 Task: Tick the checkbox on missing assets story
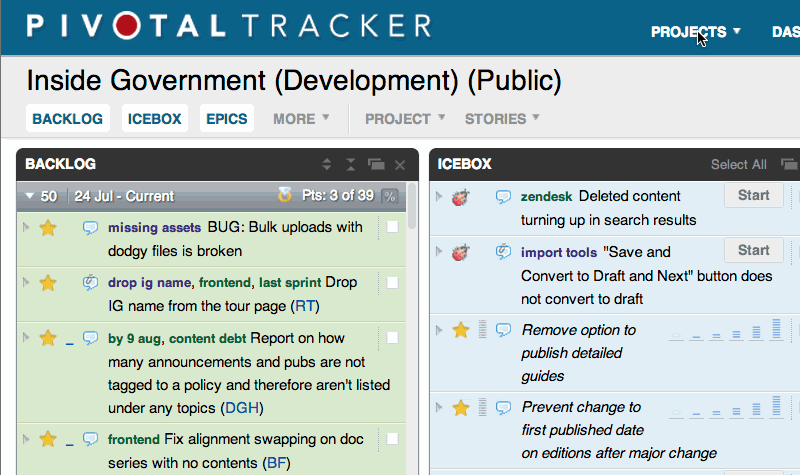(392, 228)
